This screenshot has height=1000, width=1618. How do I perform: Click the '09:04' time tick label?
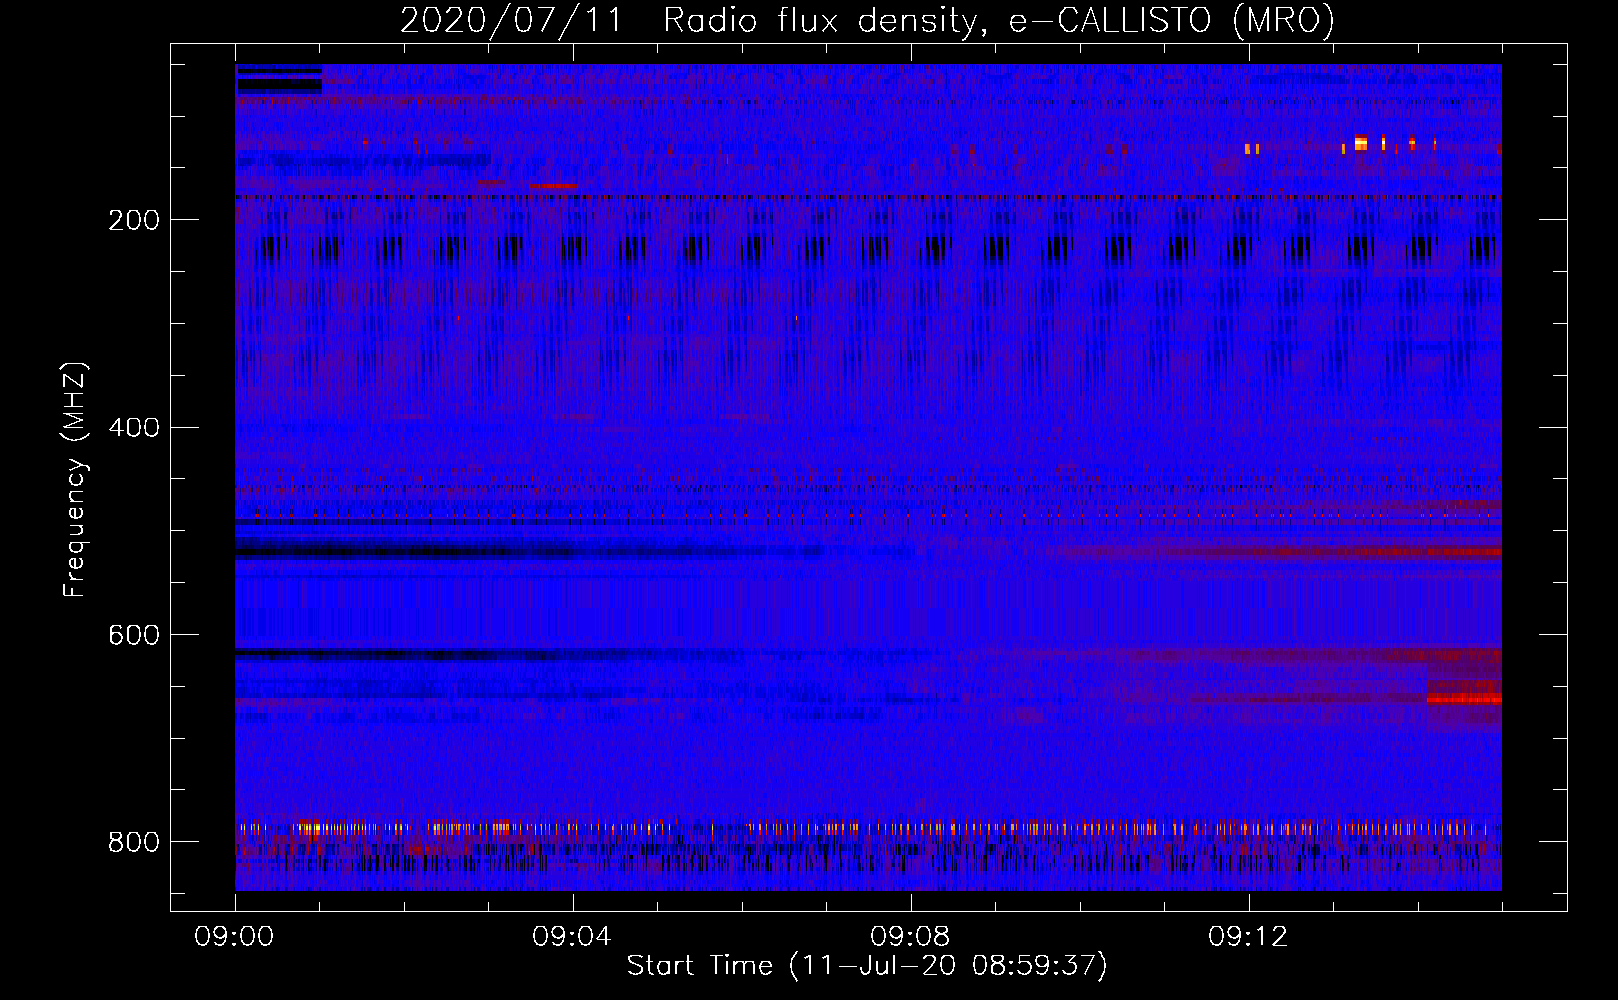pos(572,937)
